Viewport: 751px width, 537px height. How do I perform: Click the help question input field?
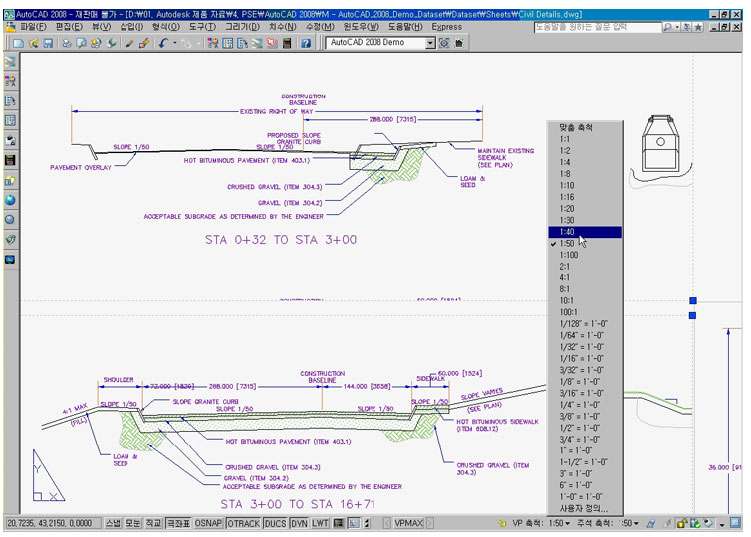[596, 27]
